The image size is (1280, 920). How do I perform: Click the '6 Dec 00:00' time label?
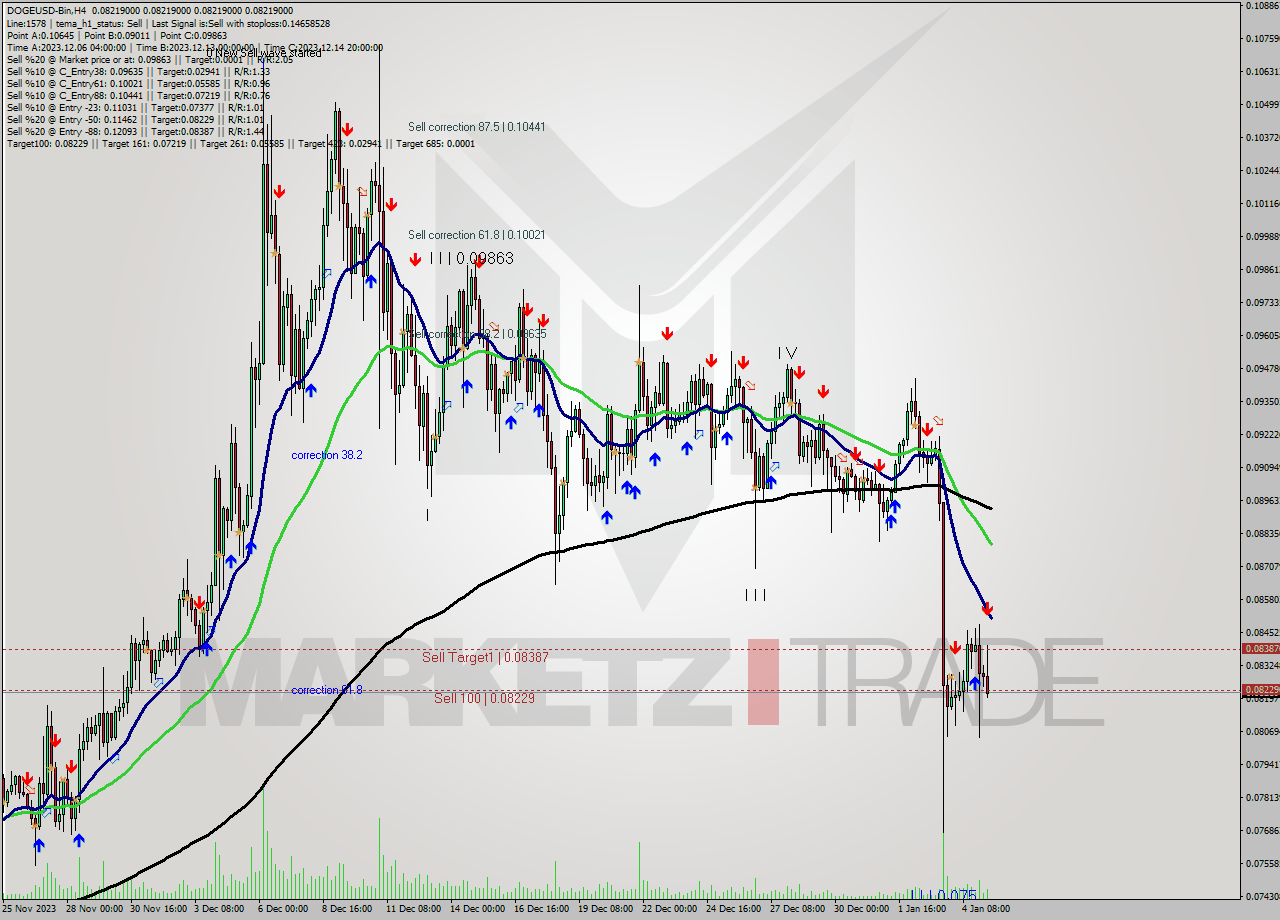(284, 909)
